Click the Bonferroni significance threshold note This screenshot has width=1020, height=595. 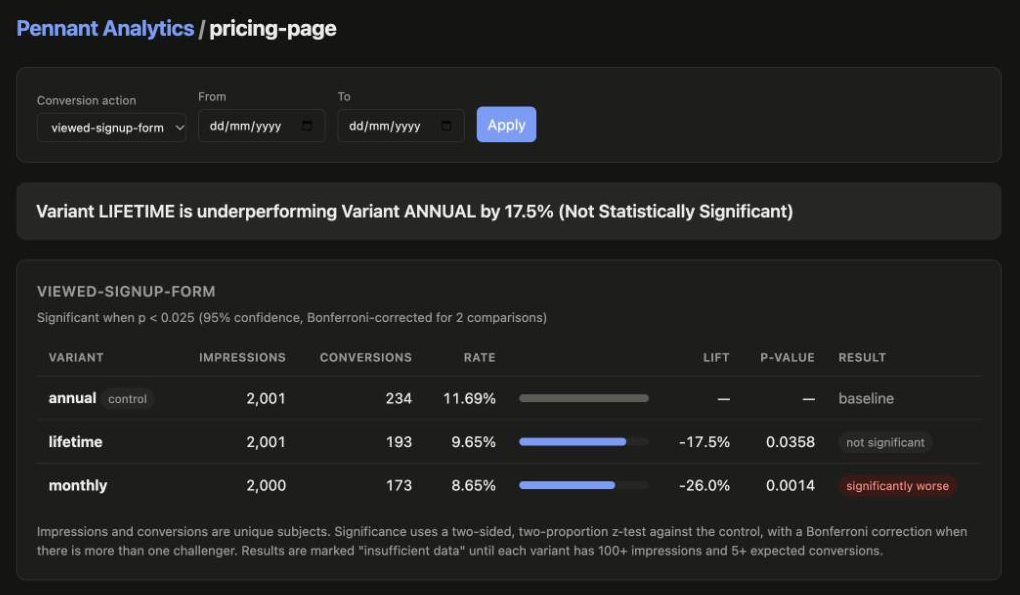pos(292,317)
